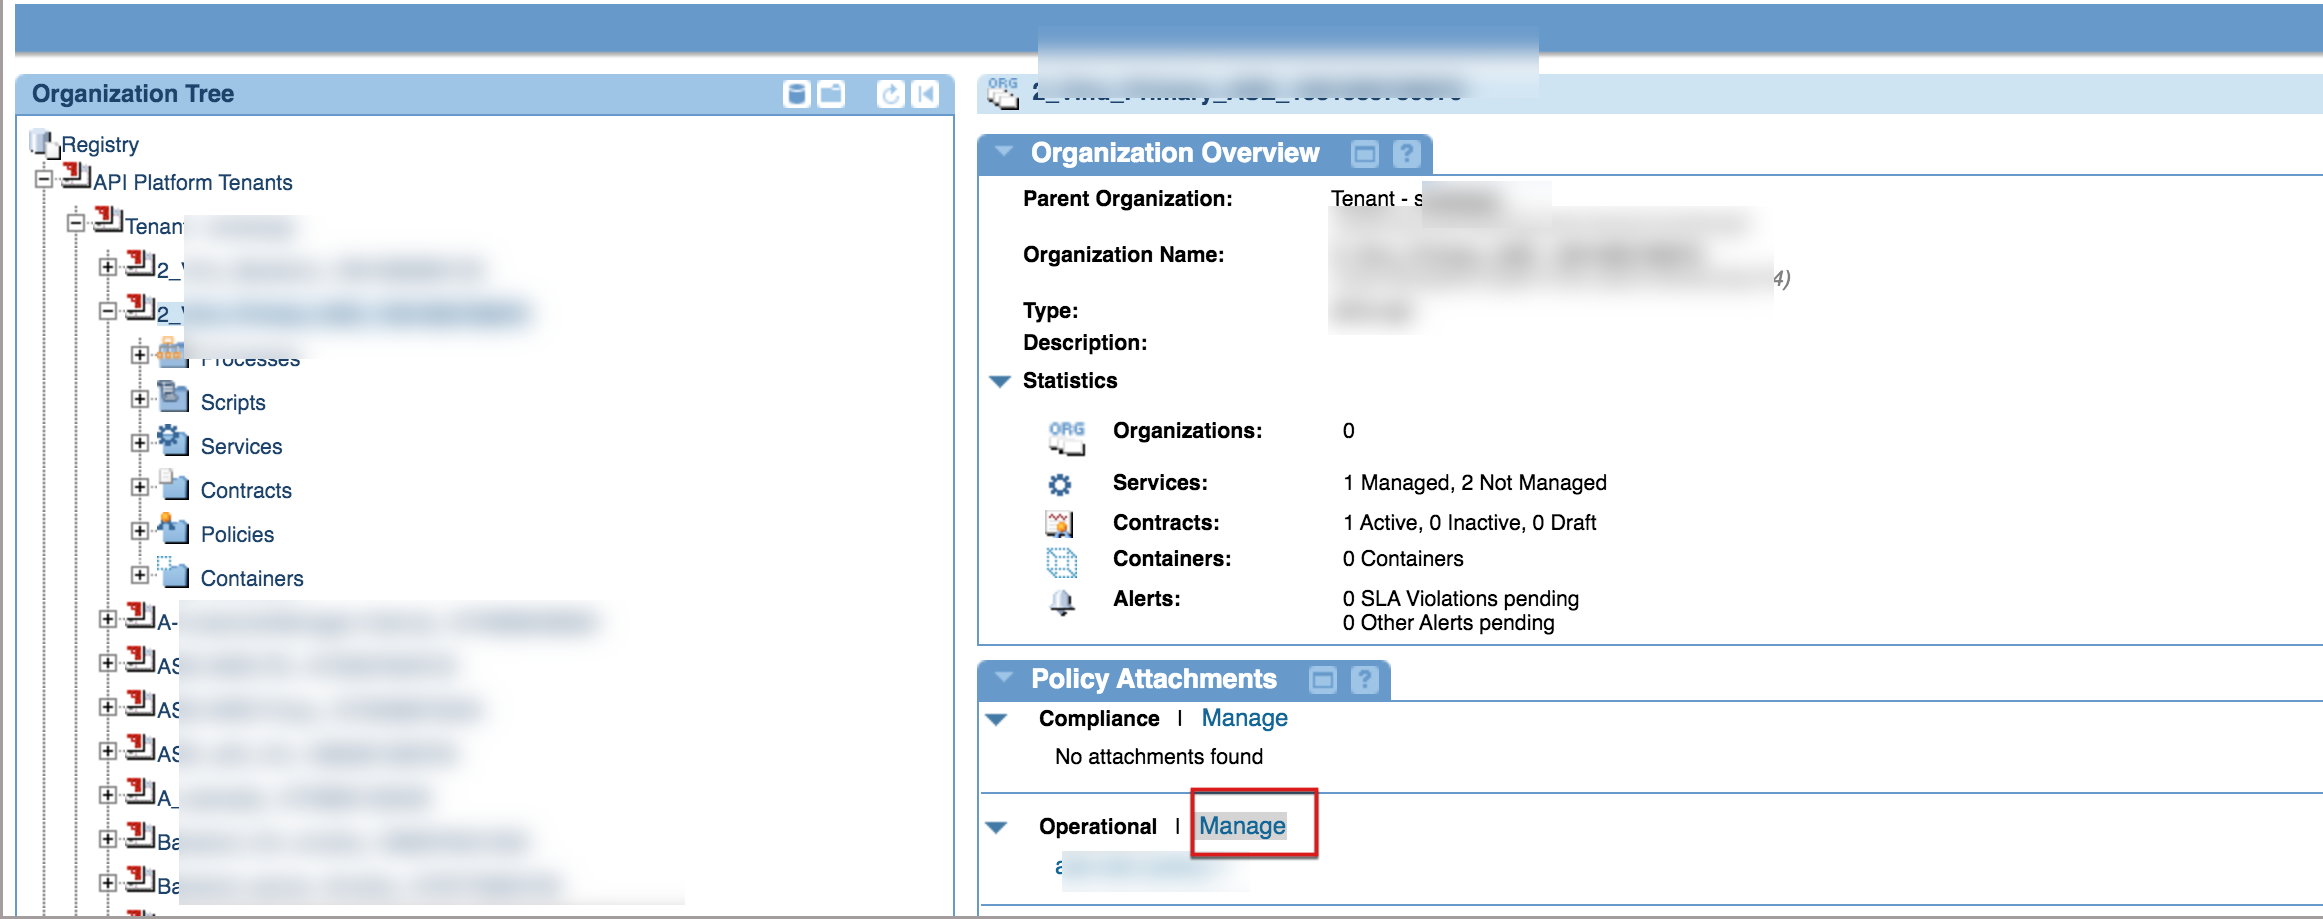Screen dimensions: 2323x919
Task: Collapse the API Platform Tenants node
Action: pyautogui.click(x=44, y=180)
